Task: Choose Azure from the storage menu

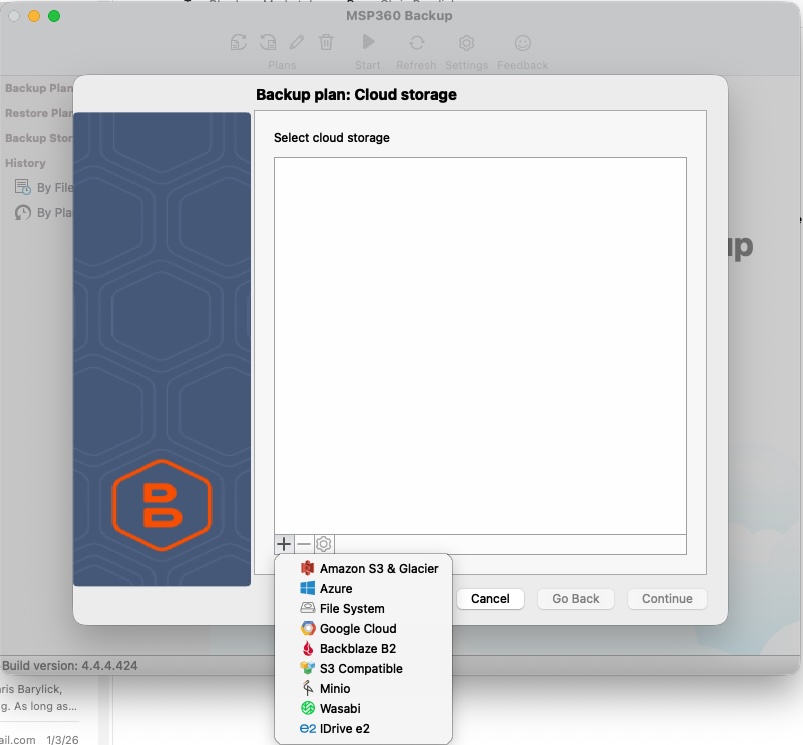Action: tap(336, 588)
